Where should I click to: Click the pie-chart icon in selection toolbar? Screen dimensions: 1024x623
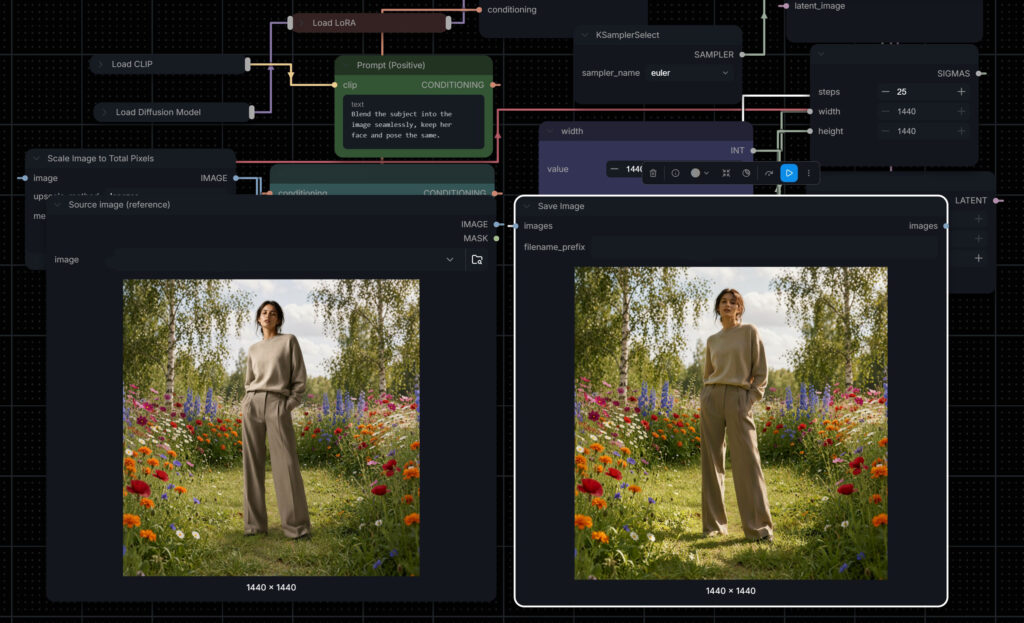point(746,173)
